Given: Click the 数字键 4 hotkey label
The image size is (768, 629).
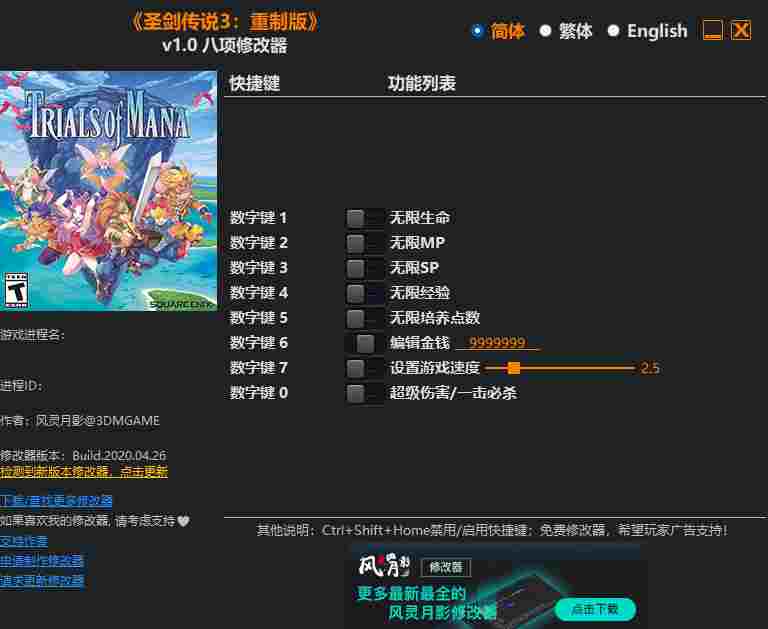Looking at the screenshot, I should 259,292.
